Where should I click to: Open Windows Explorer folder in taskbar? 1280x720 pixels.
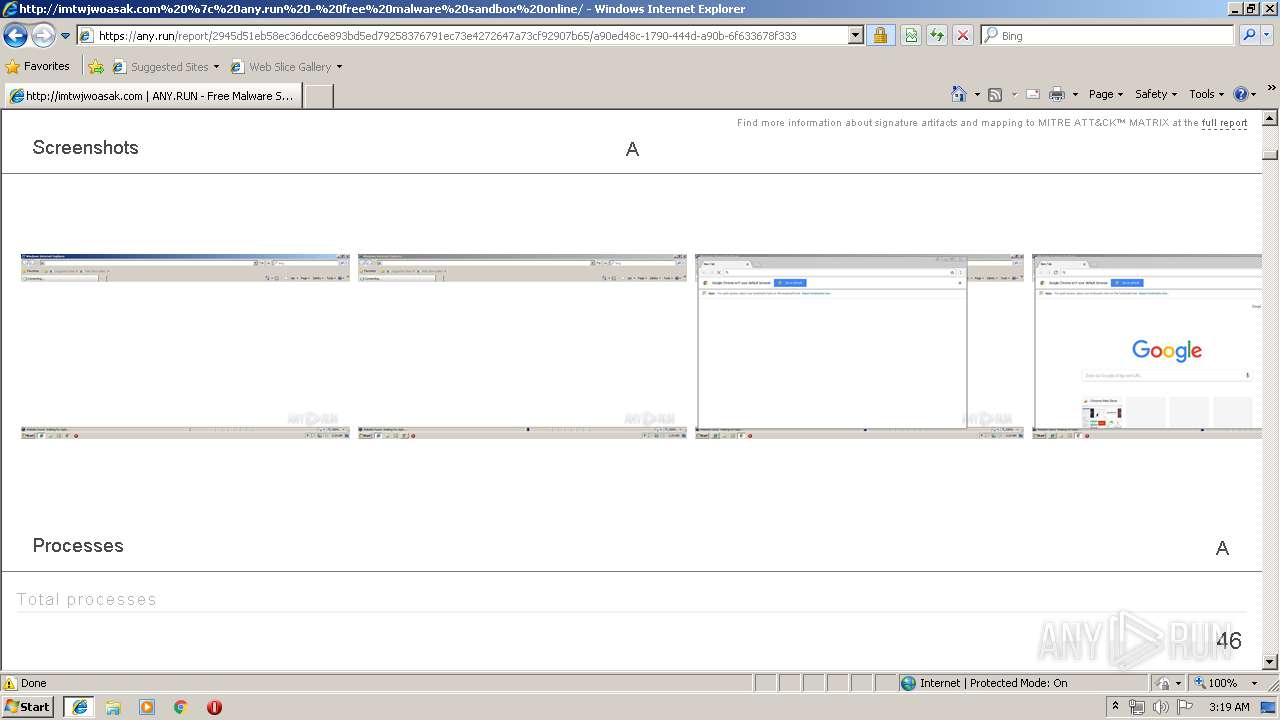(x=113, y=707)
